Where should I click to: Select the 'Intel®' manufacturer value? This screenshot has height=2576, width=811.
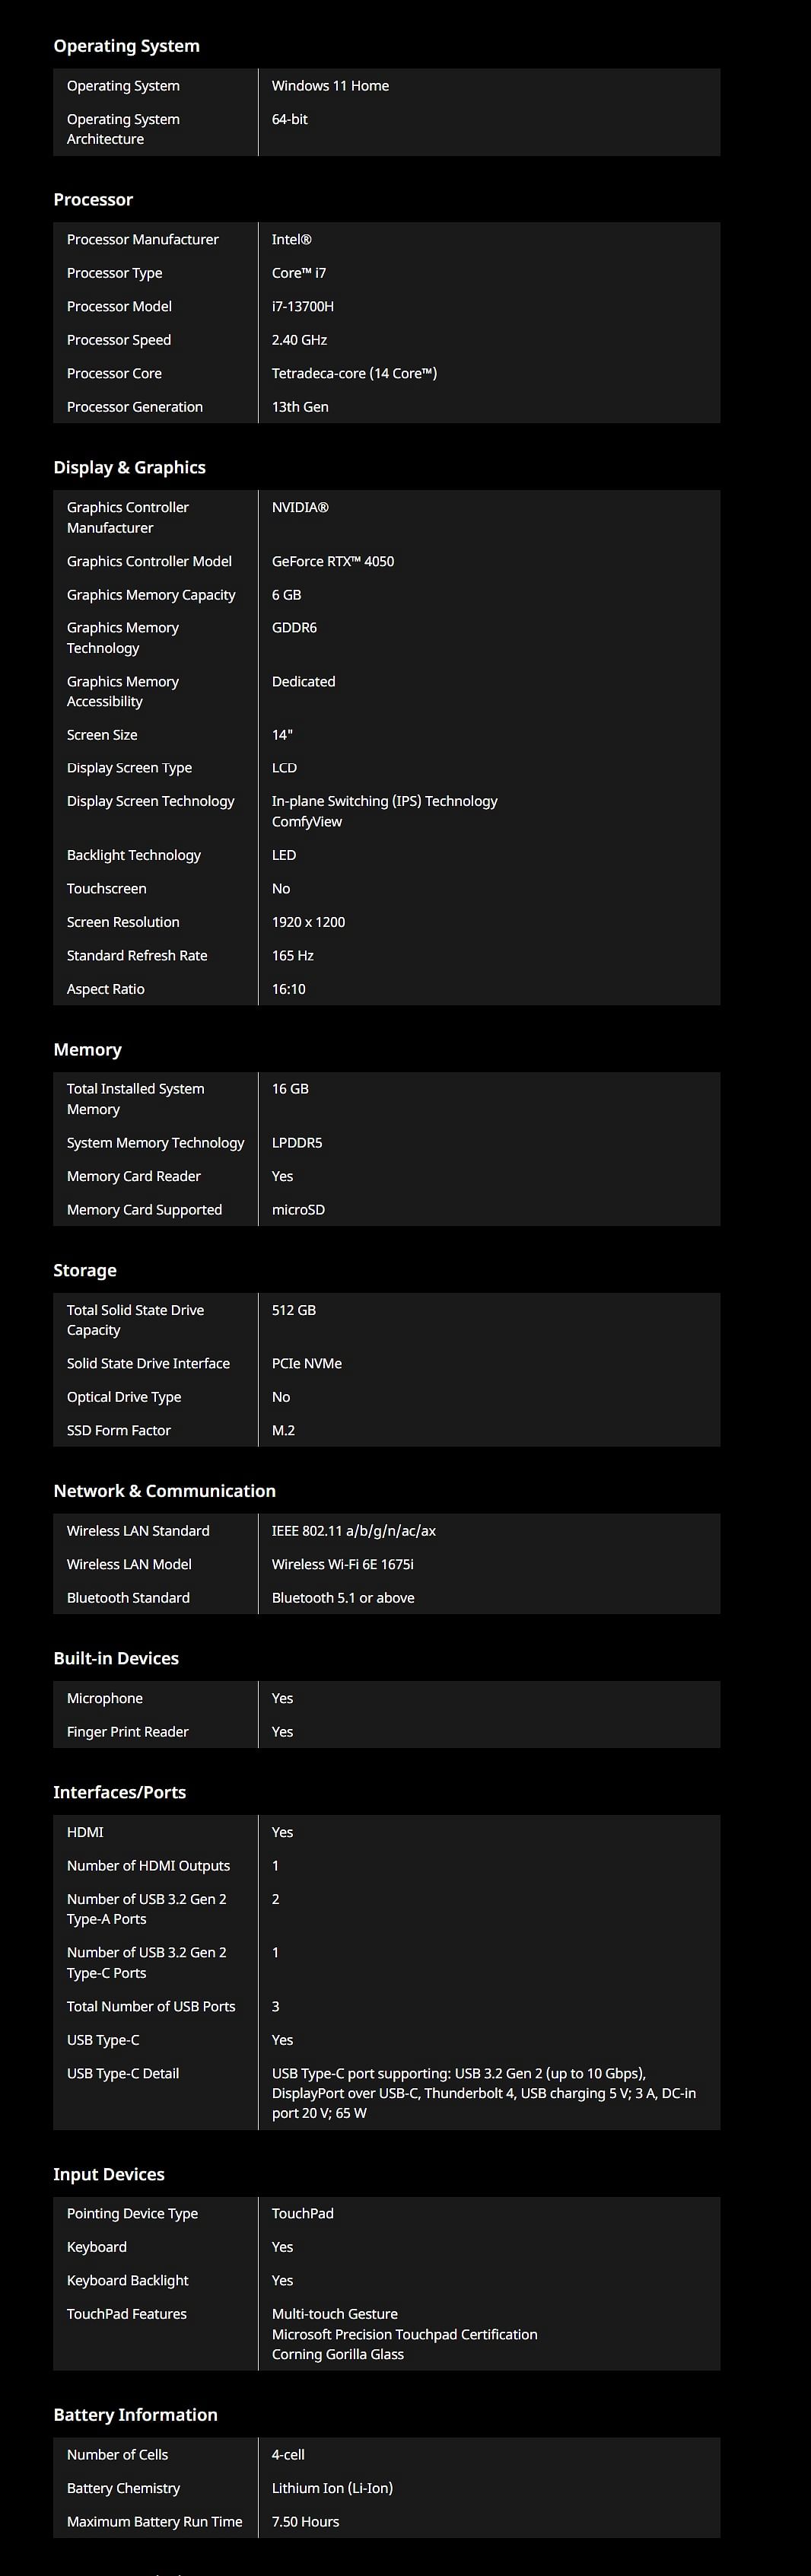291,239
